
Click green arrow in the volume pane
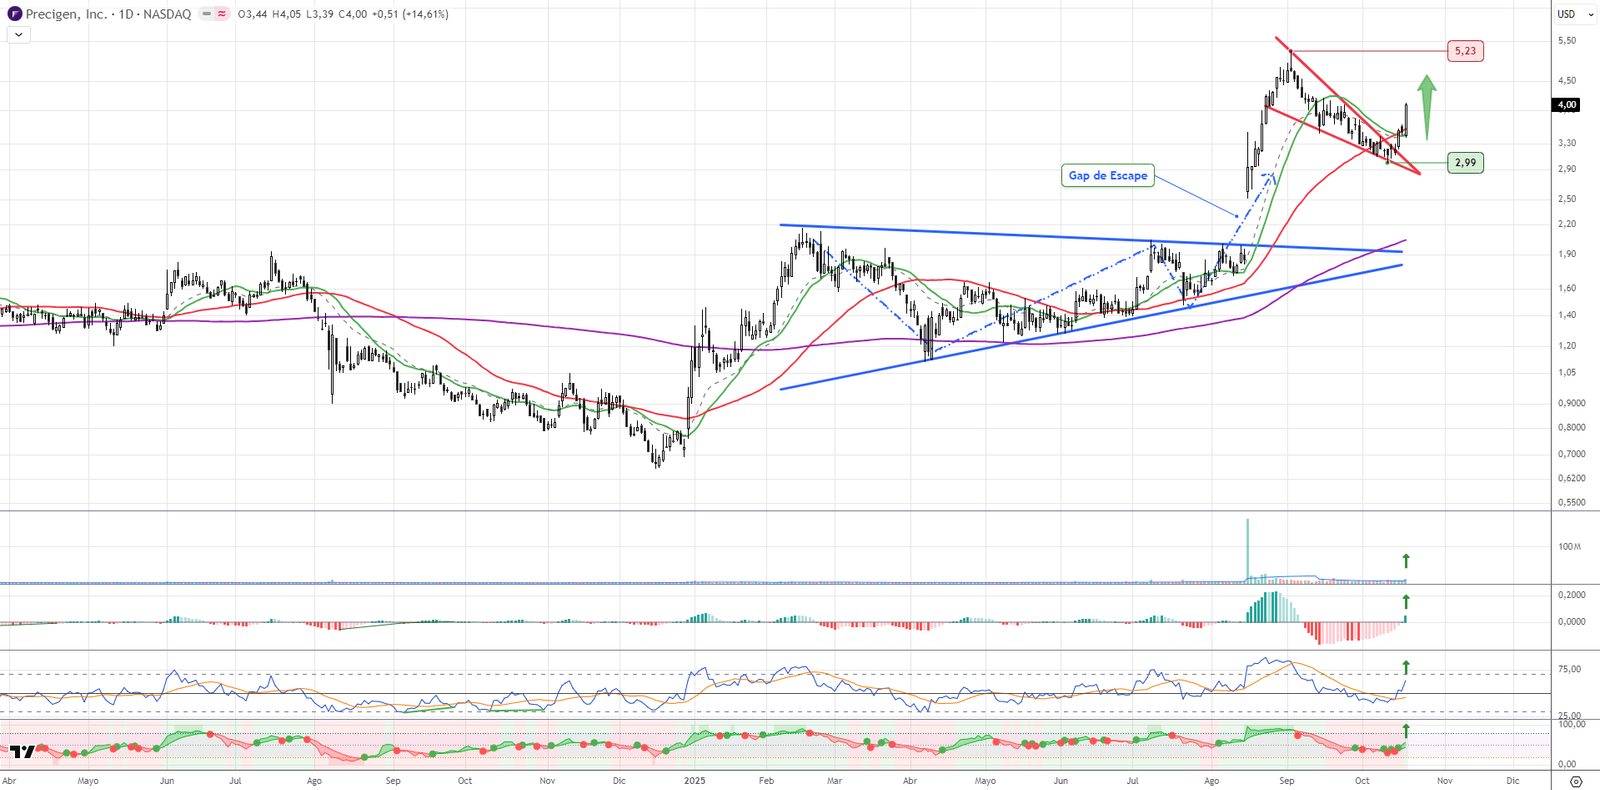1406,561
